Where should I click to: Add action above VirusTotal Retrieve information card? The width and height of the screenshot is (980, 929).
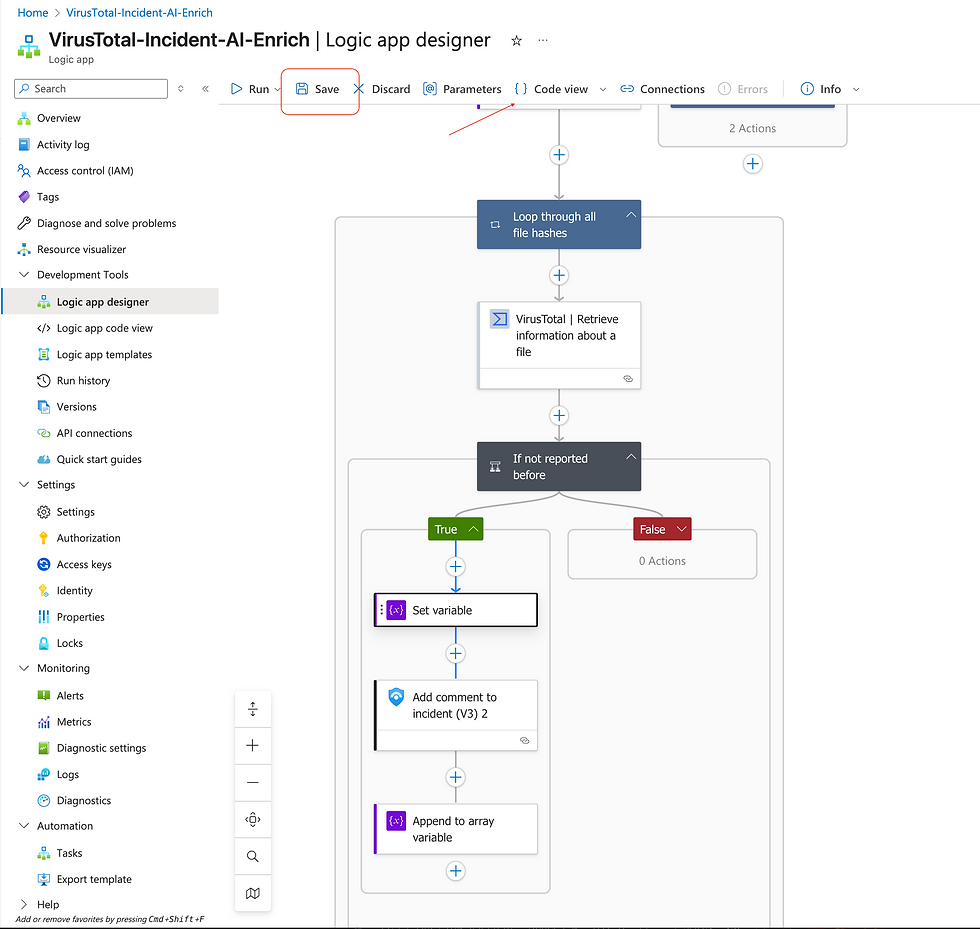tap(559, 275)
